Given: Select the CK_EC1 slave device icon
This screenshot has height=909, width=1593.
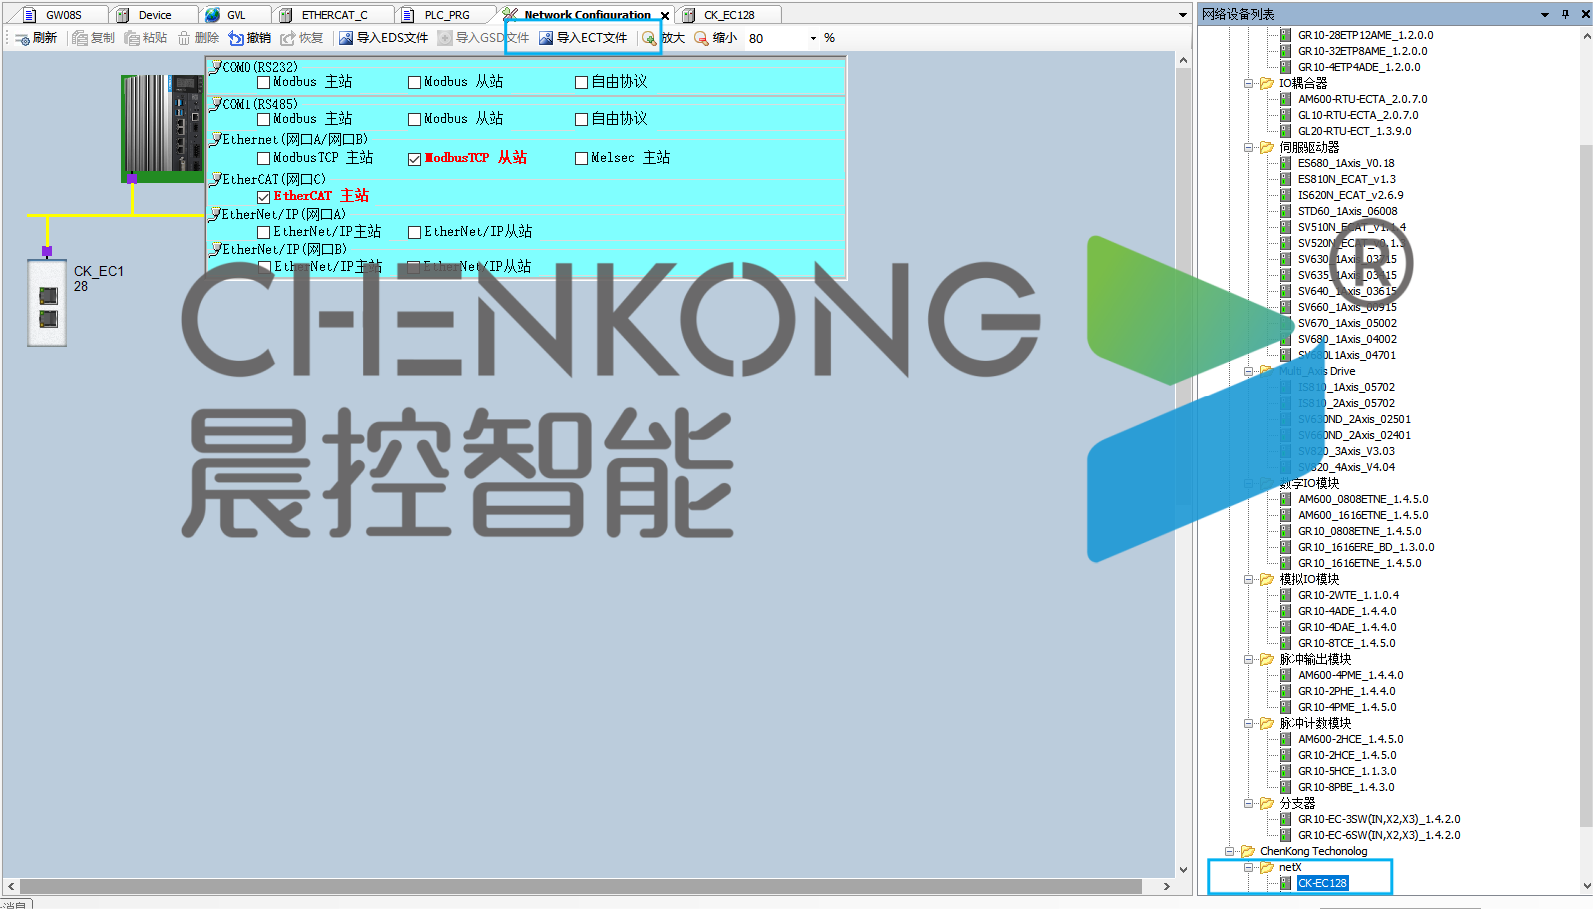Looking at the screenshot, I should (47, 303).
